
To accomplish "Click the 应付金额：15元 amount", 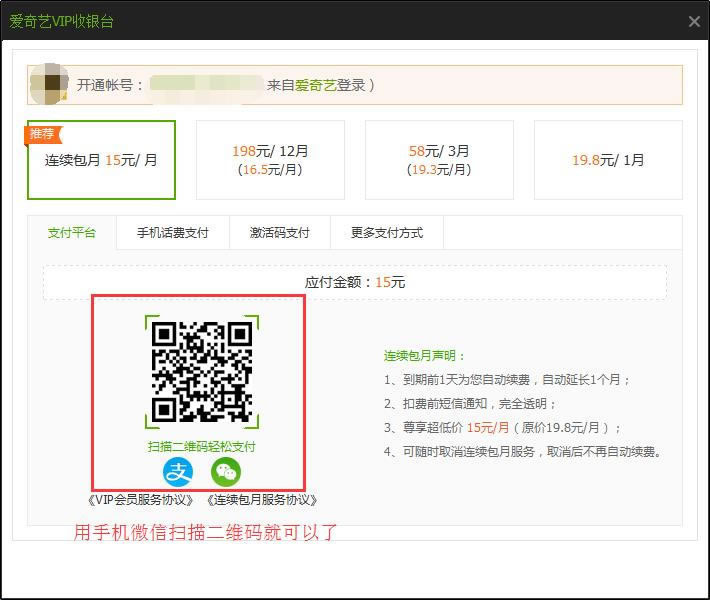I will click(x=355, y=283).
